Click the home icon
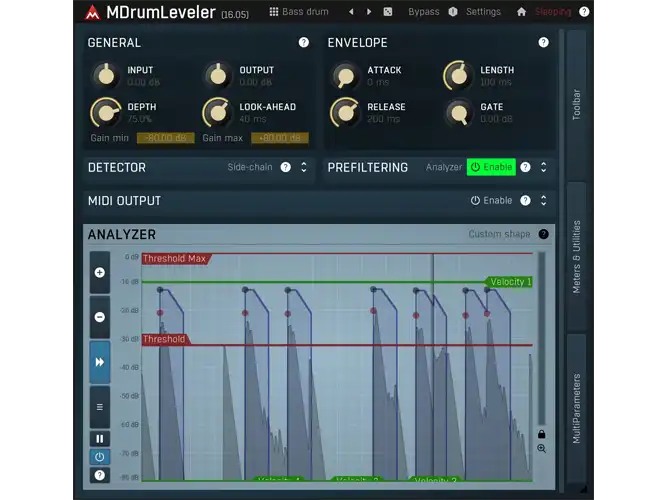 click(522, 12)
